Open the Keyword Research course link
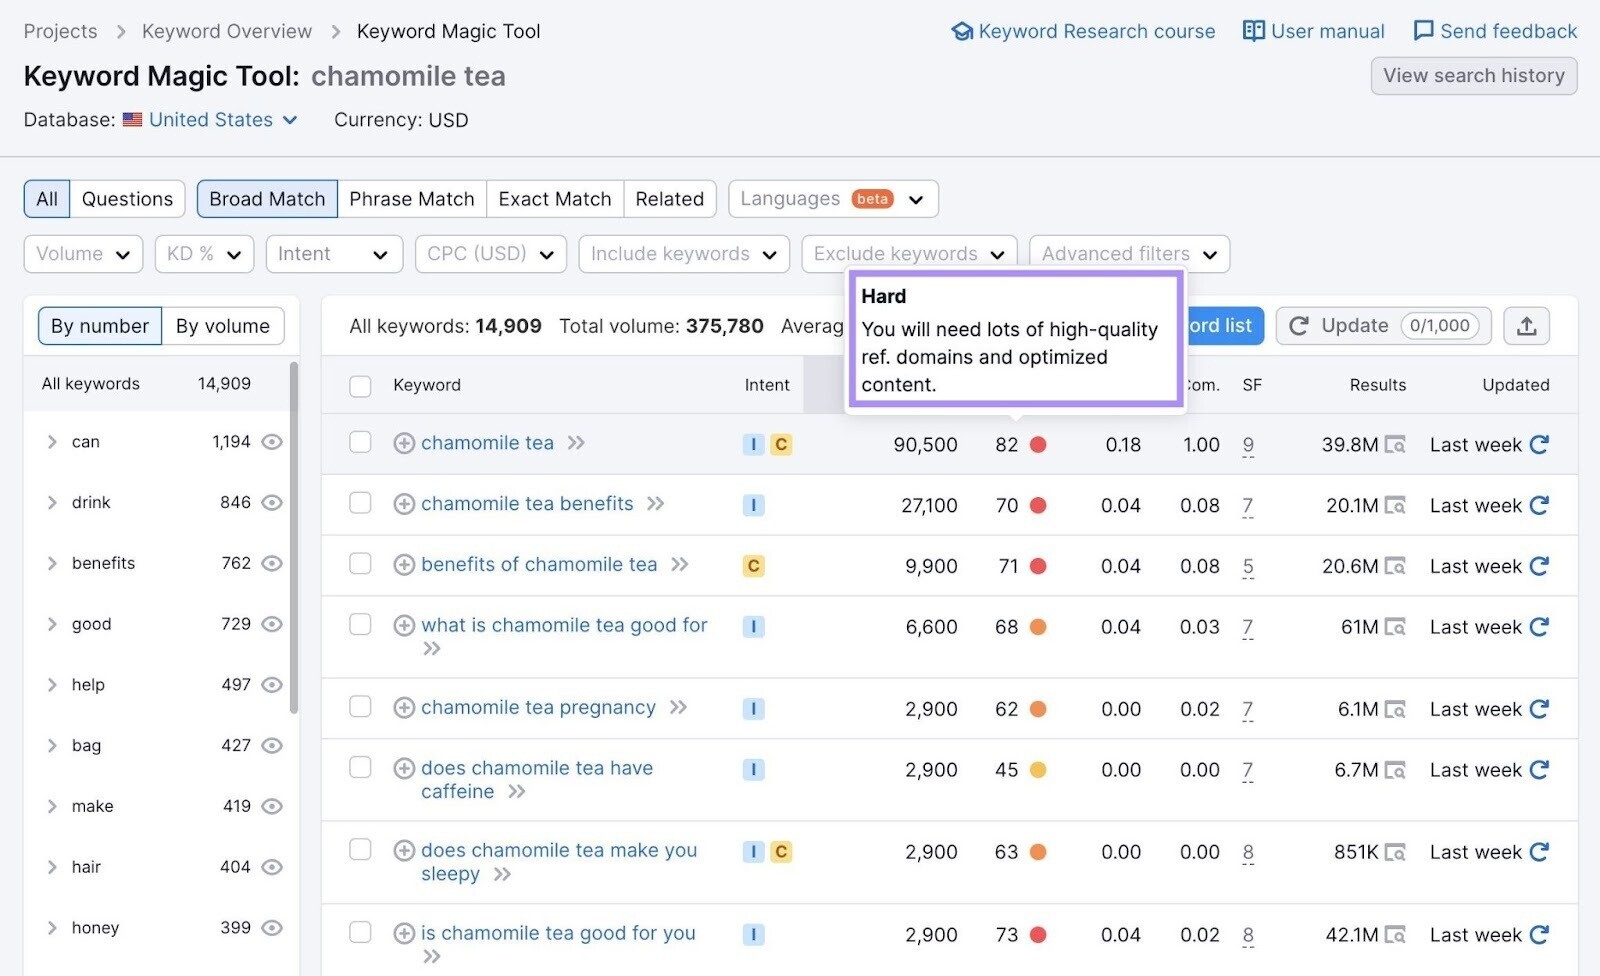This screenshot has width=1600, height=976. click(x=1083, y=31)
